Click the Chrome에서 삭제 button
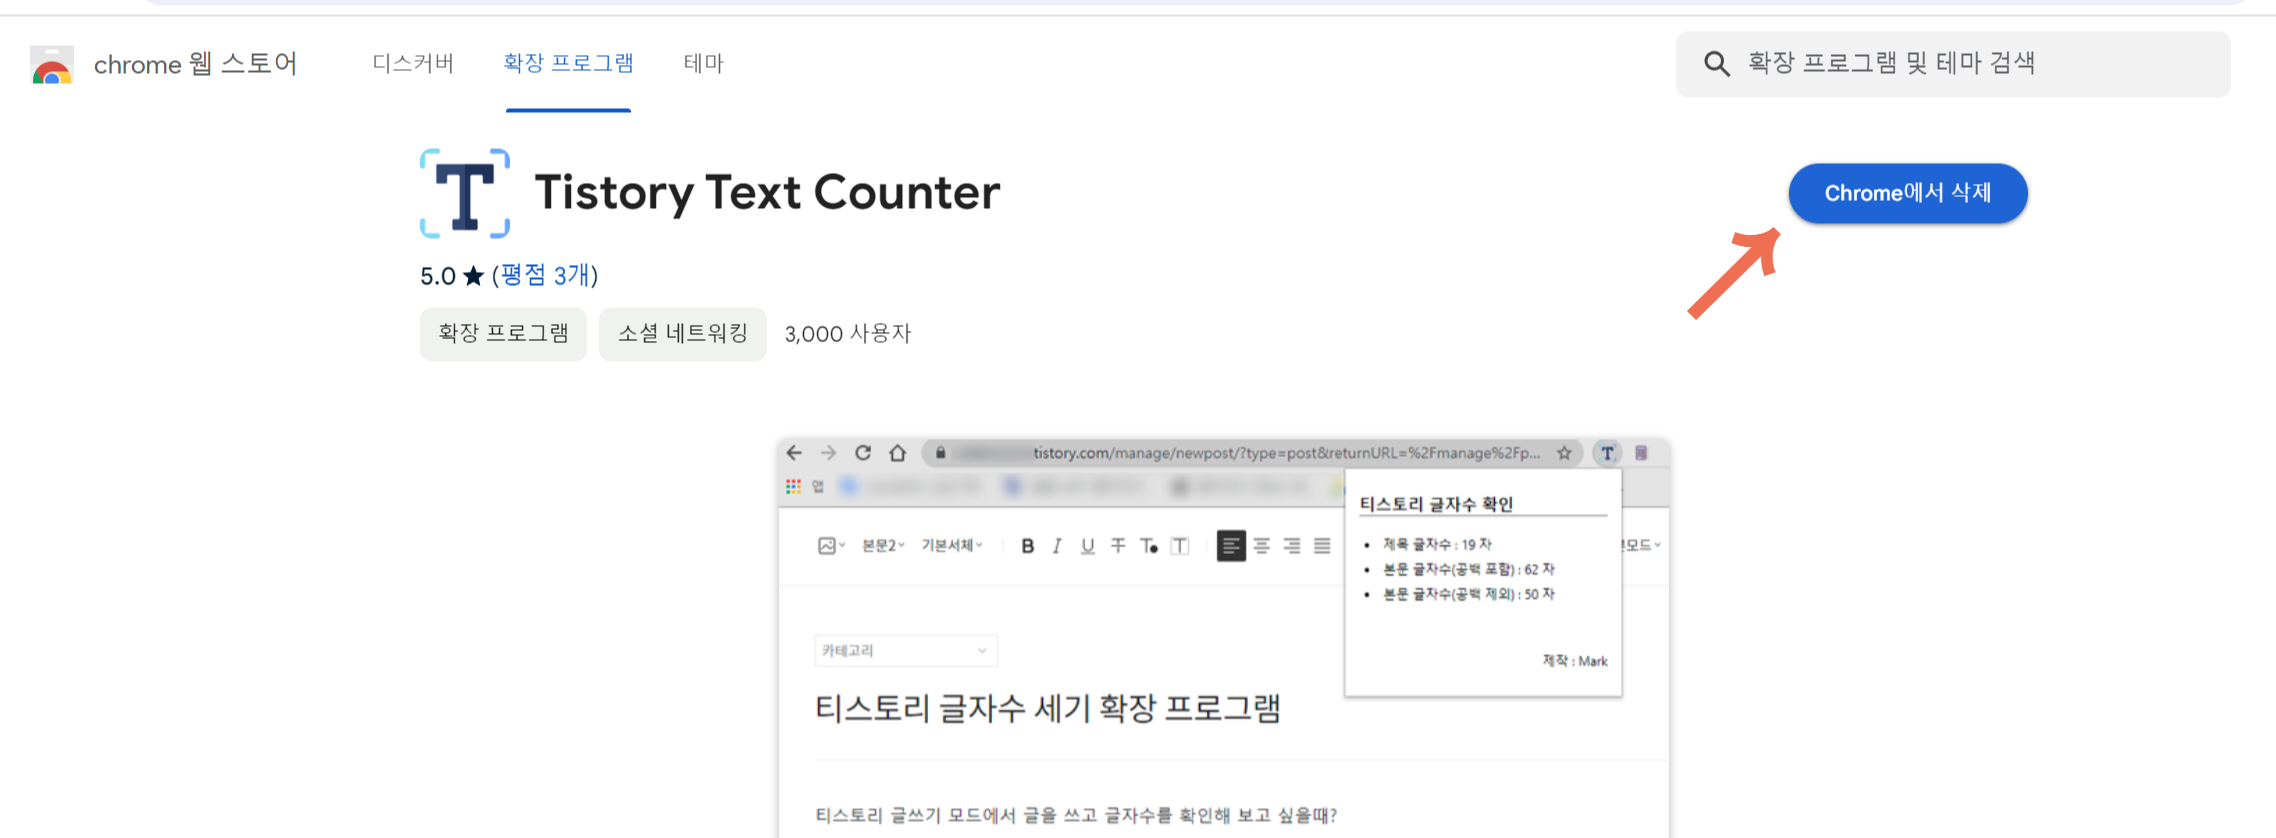Viewport: 2276px width, 838px height. 1908,193
